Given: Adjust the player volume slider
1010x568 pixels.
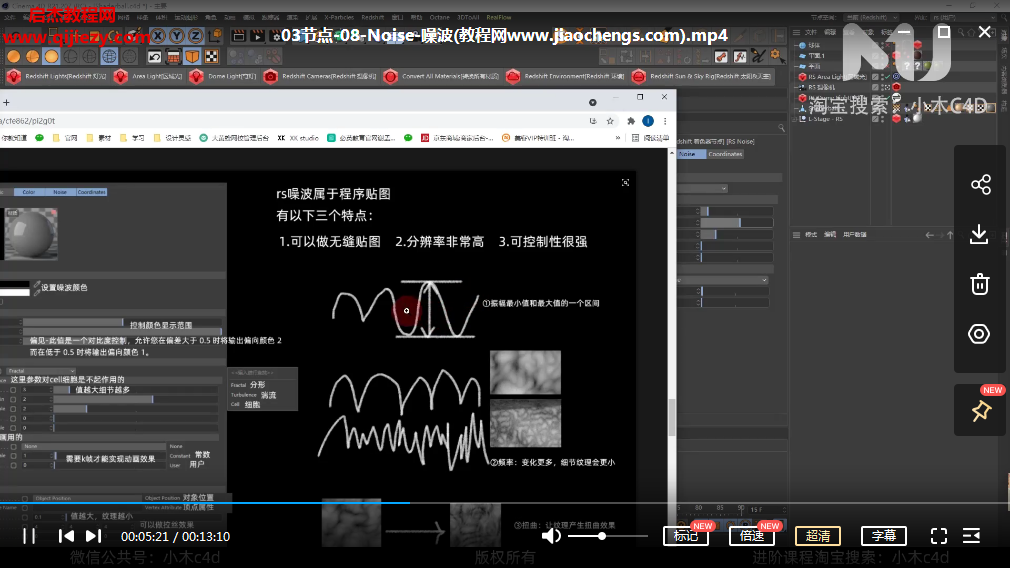Looking at the screenshot, I should tap(607, 536).
